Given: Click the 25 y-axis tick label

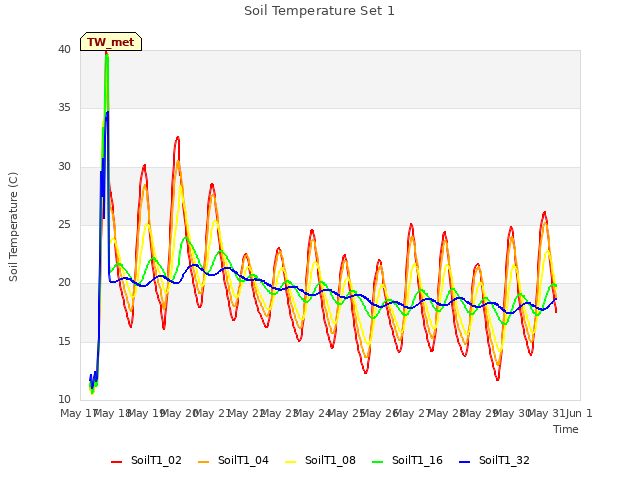Looking at the screenshot, I should (x=64, y=224).
